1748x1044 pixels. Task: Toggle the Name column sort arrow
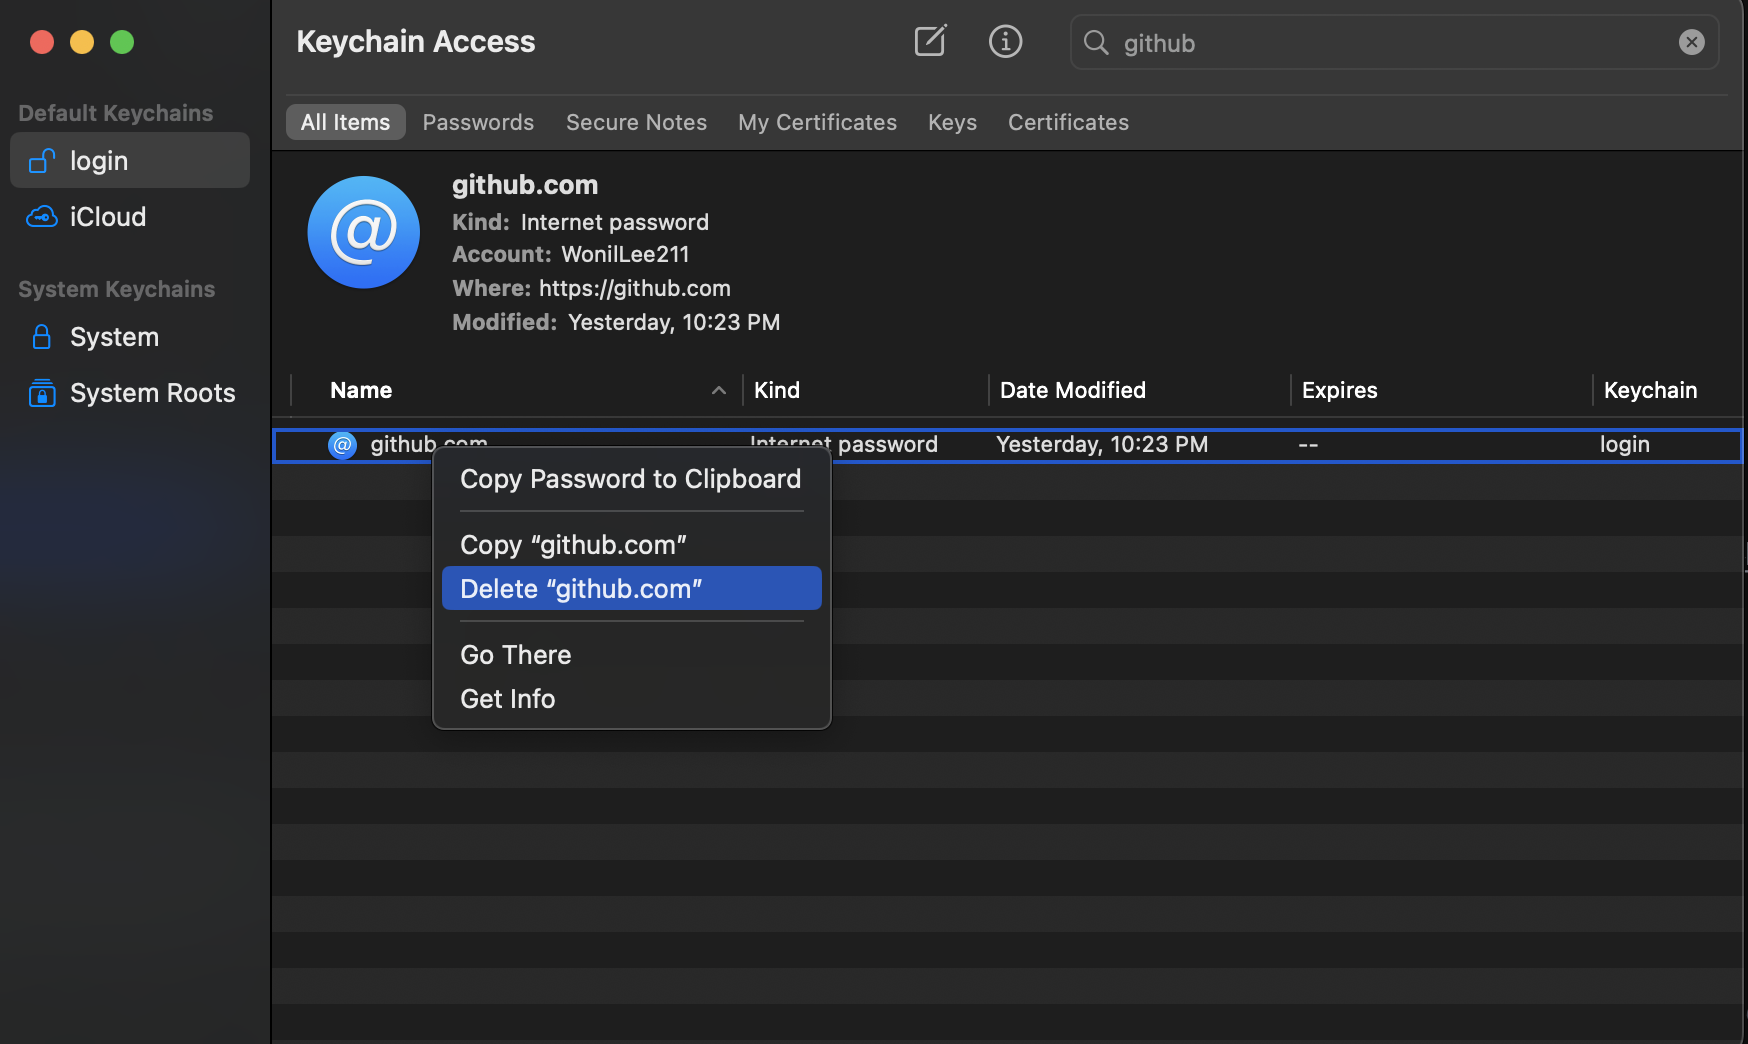pos(718,390)
